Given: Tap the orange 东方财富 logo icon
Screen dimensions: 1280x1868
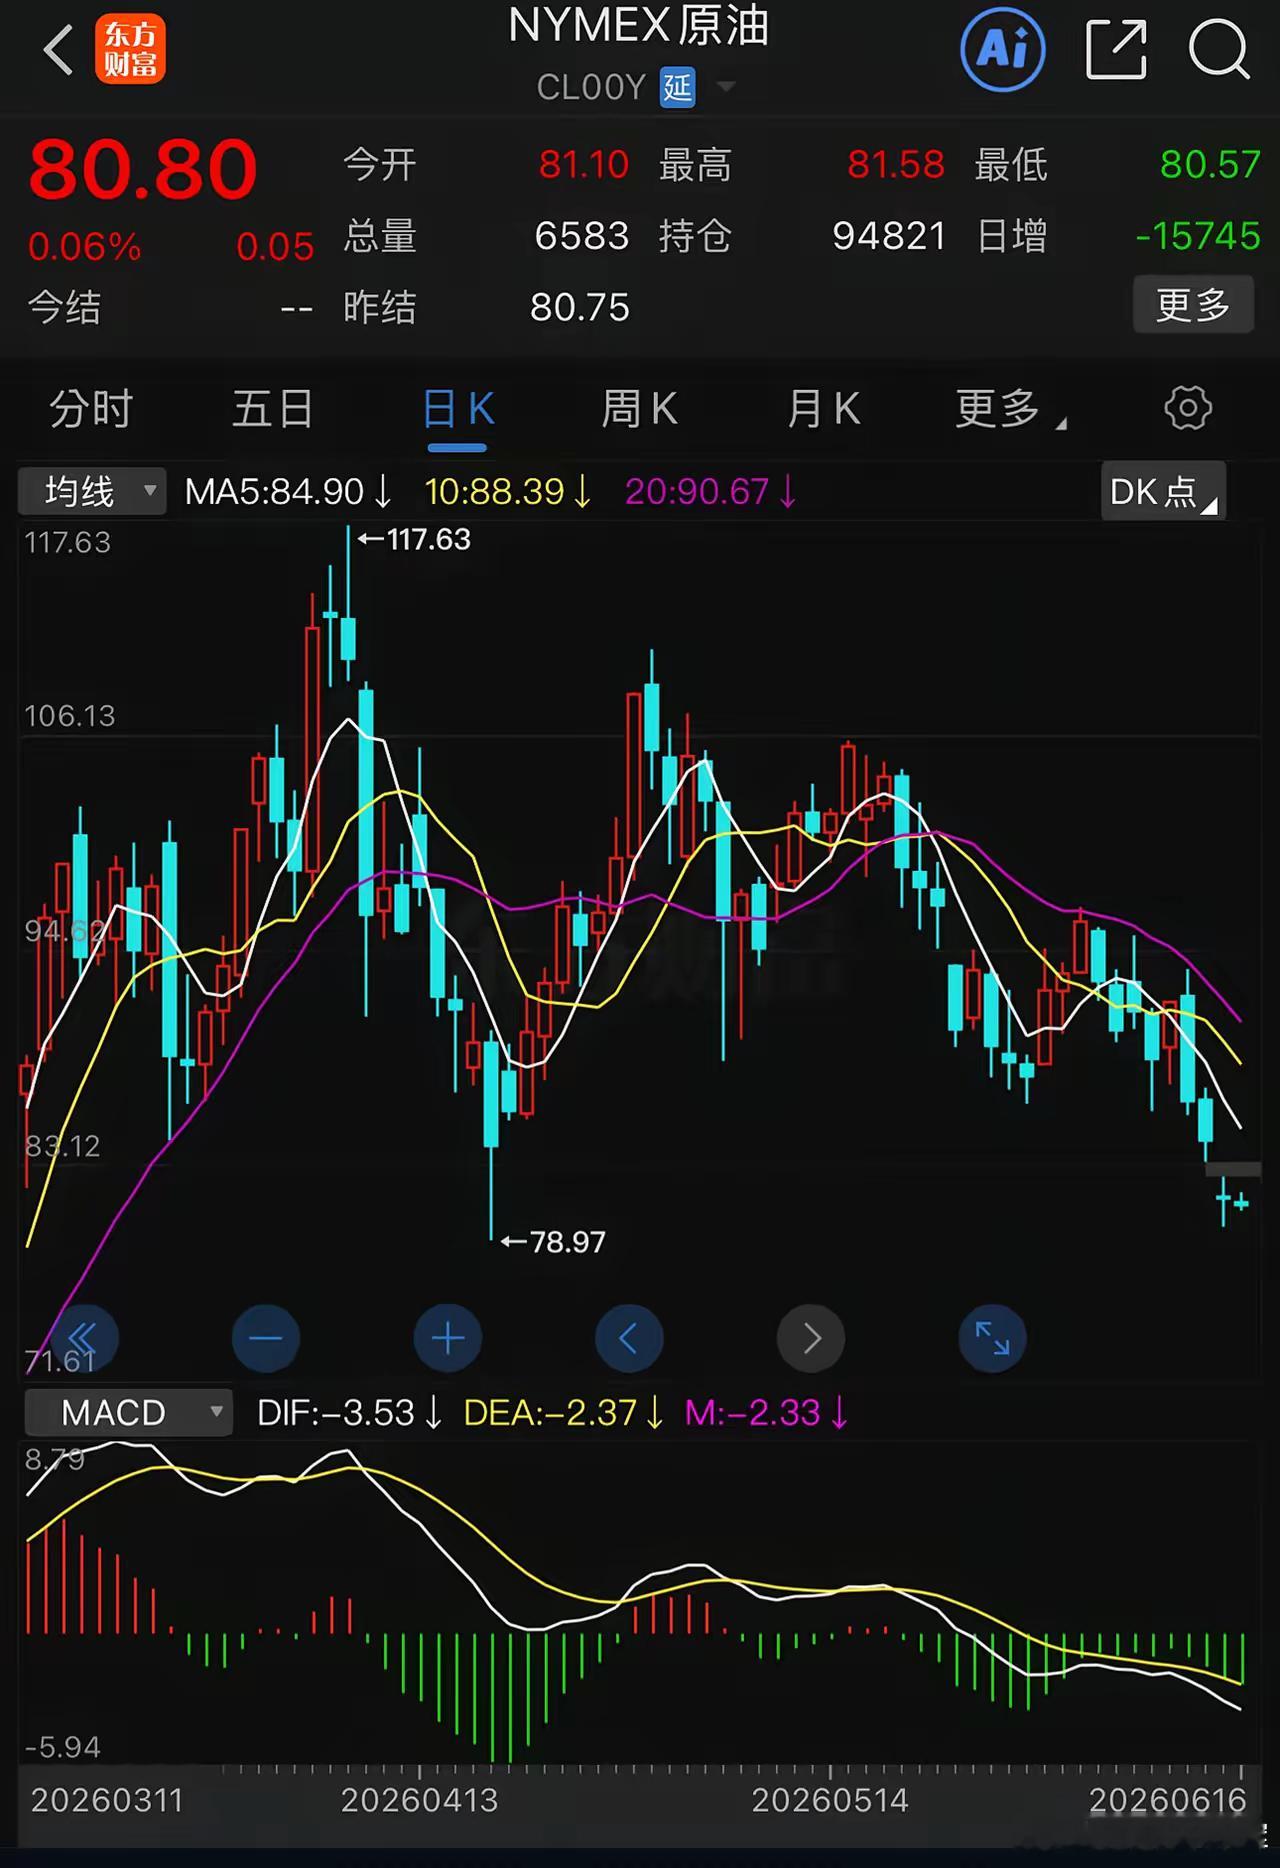Looking at the screenshot, I should pos(130,50).
